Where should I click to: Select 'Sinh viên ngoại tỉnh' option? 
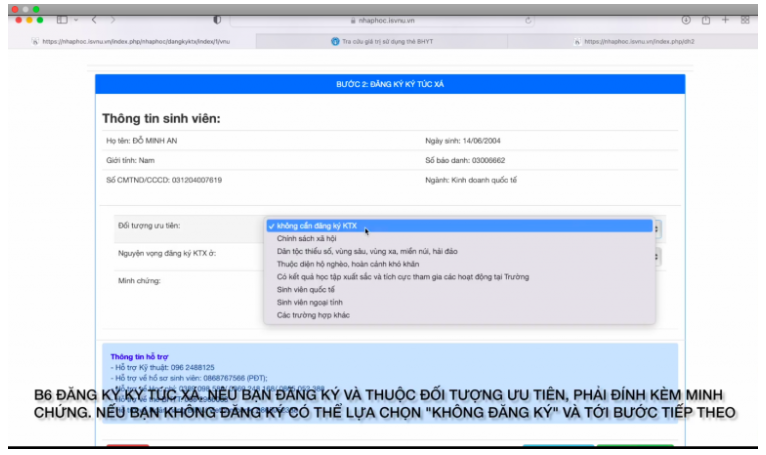click(459, 302)
